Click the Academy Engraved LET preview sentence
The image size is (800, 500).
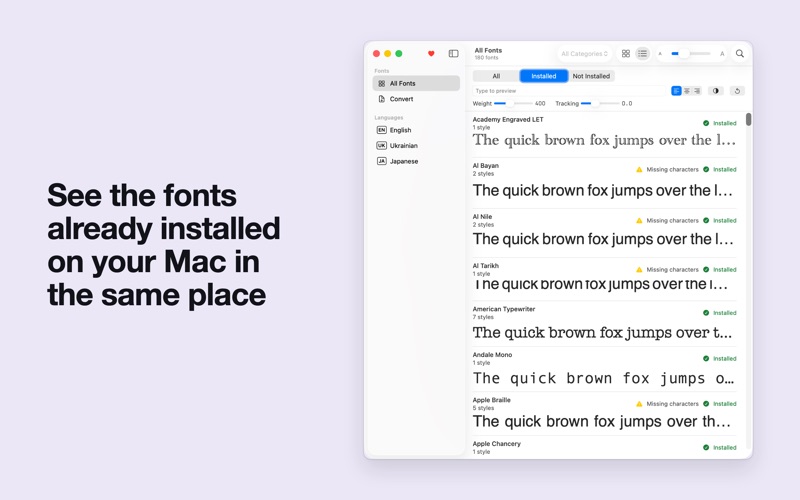(x=604, y=140)
